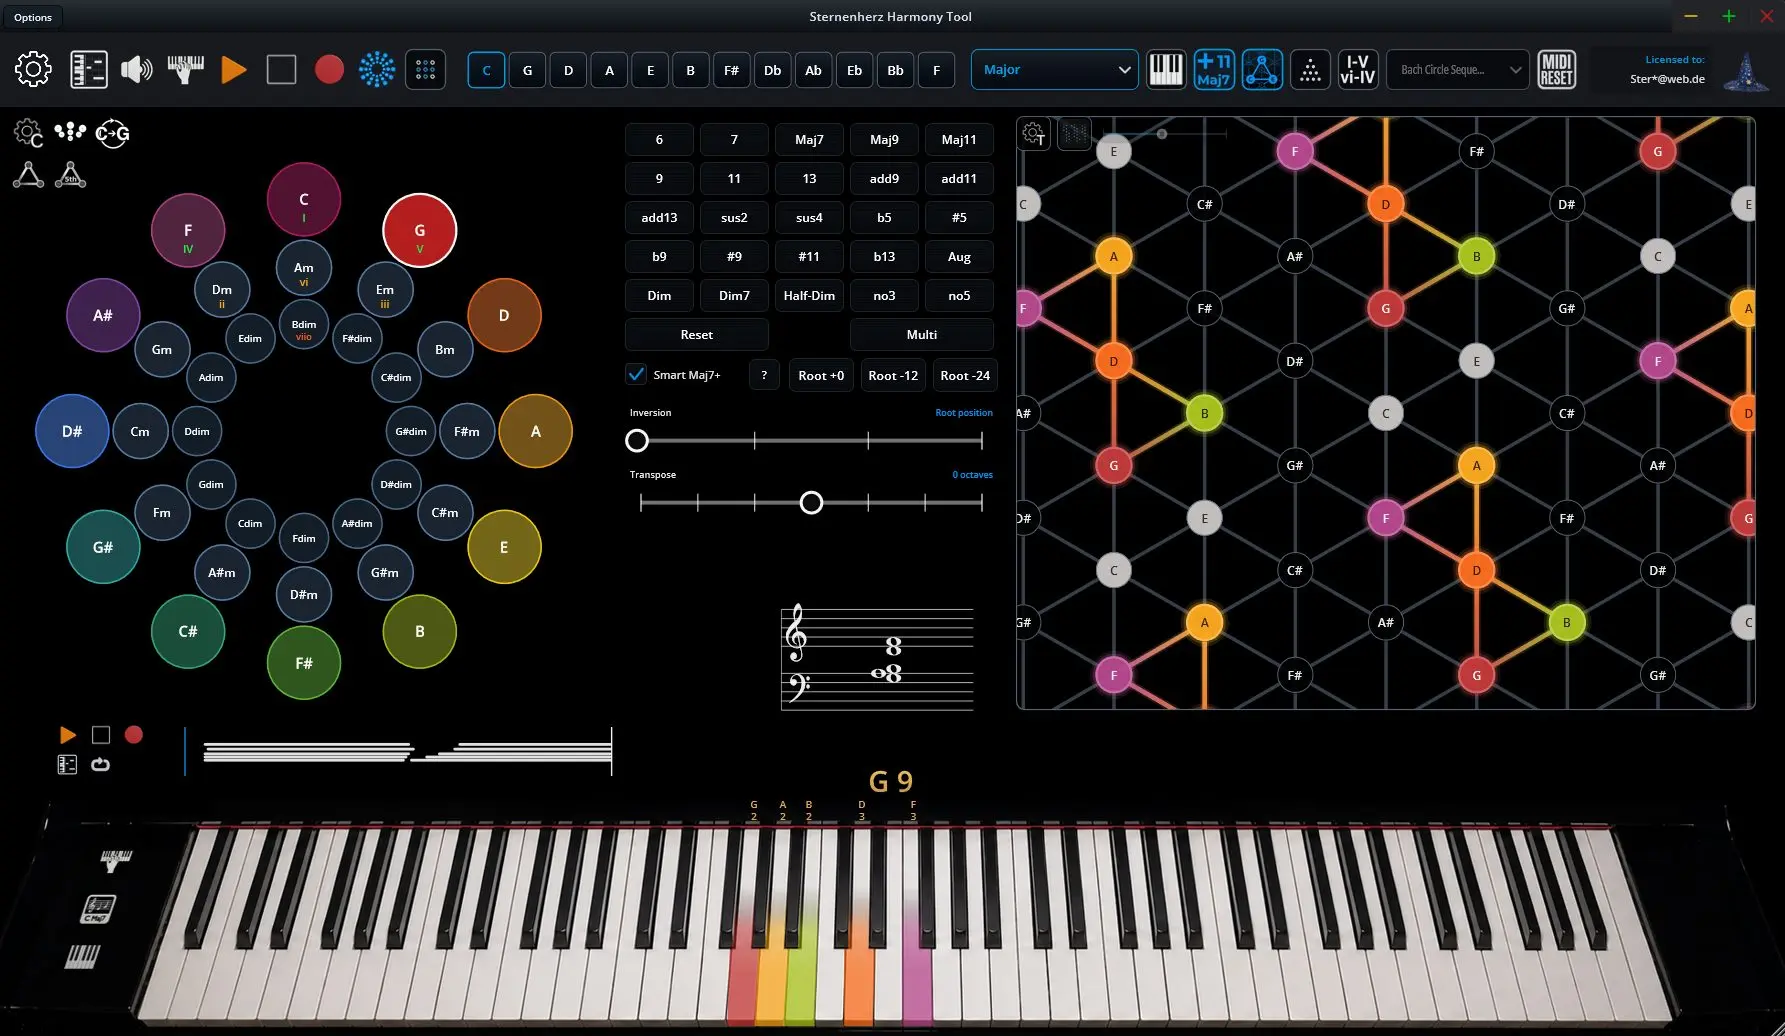Image resolution: width=1785 pixels, height=1036 pixels.
Task: Click the question mark help button
Action: pos(764,375)
